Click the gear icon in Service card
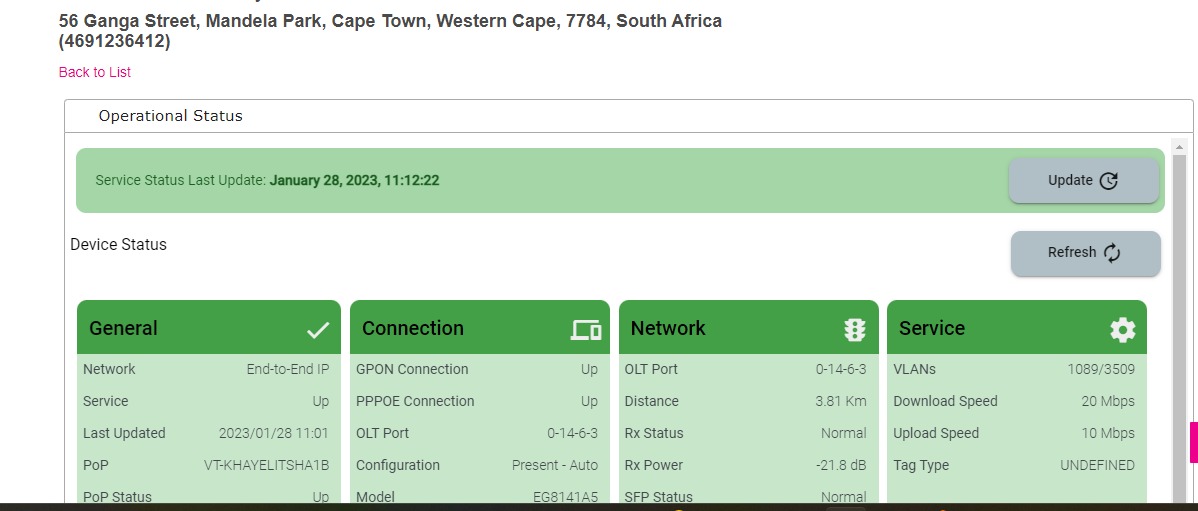1198x511 pixels. coord(1123,329)
